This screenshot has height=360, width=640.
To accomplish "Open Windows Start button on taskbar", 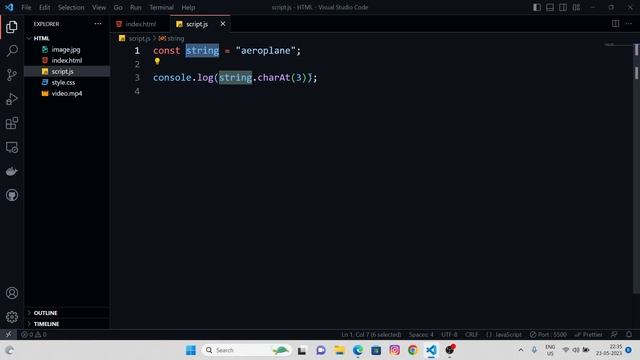I will click(191, 350).
